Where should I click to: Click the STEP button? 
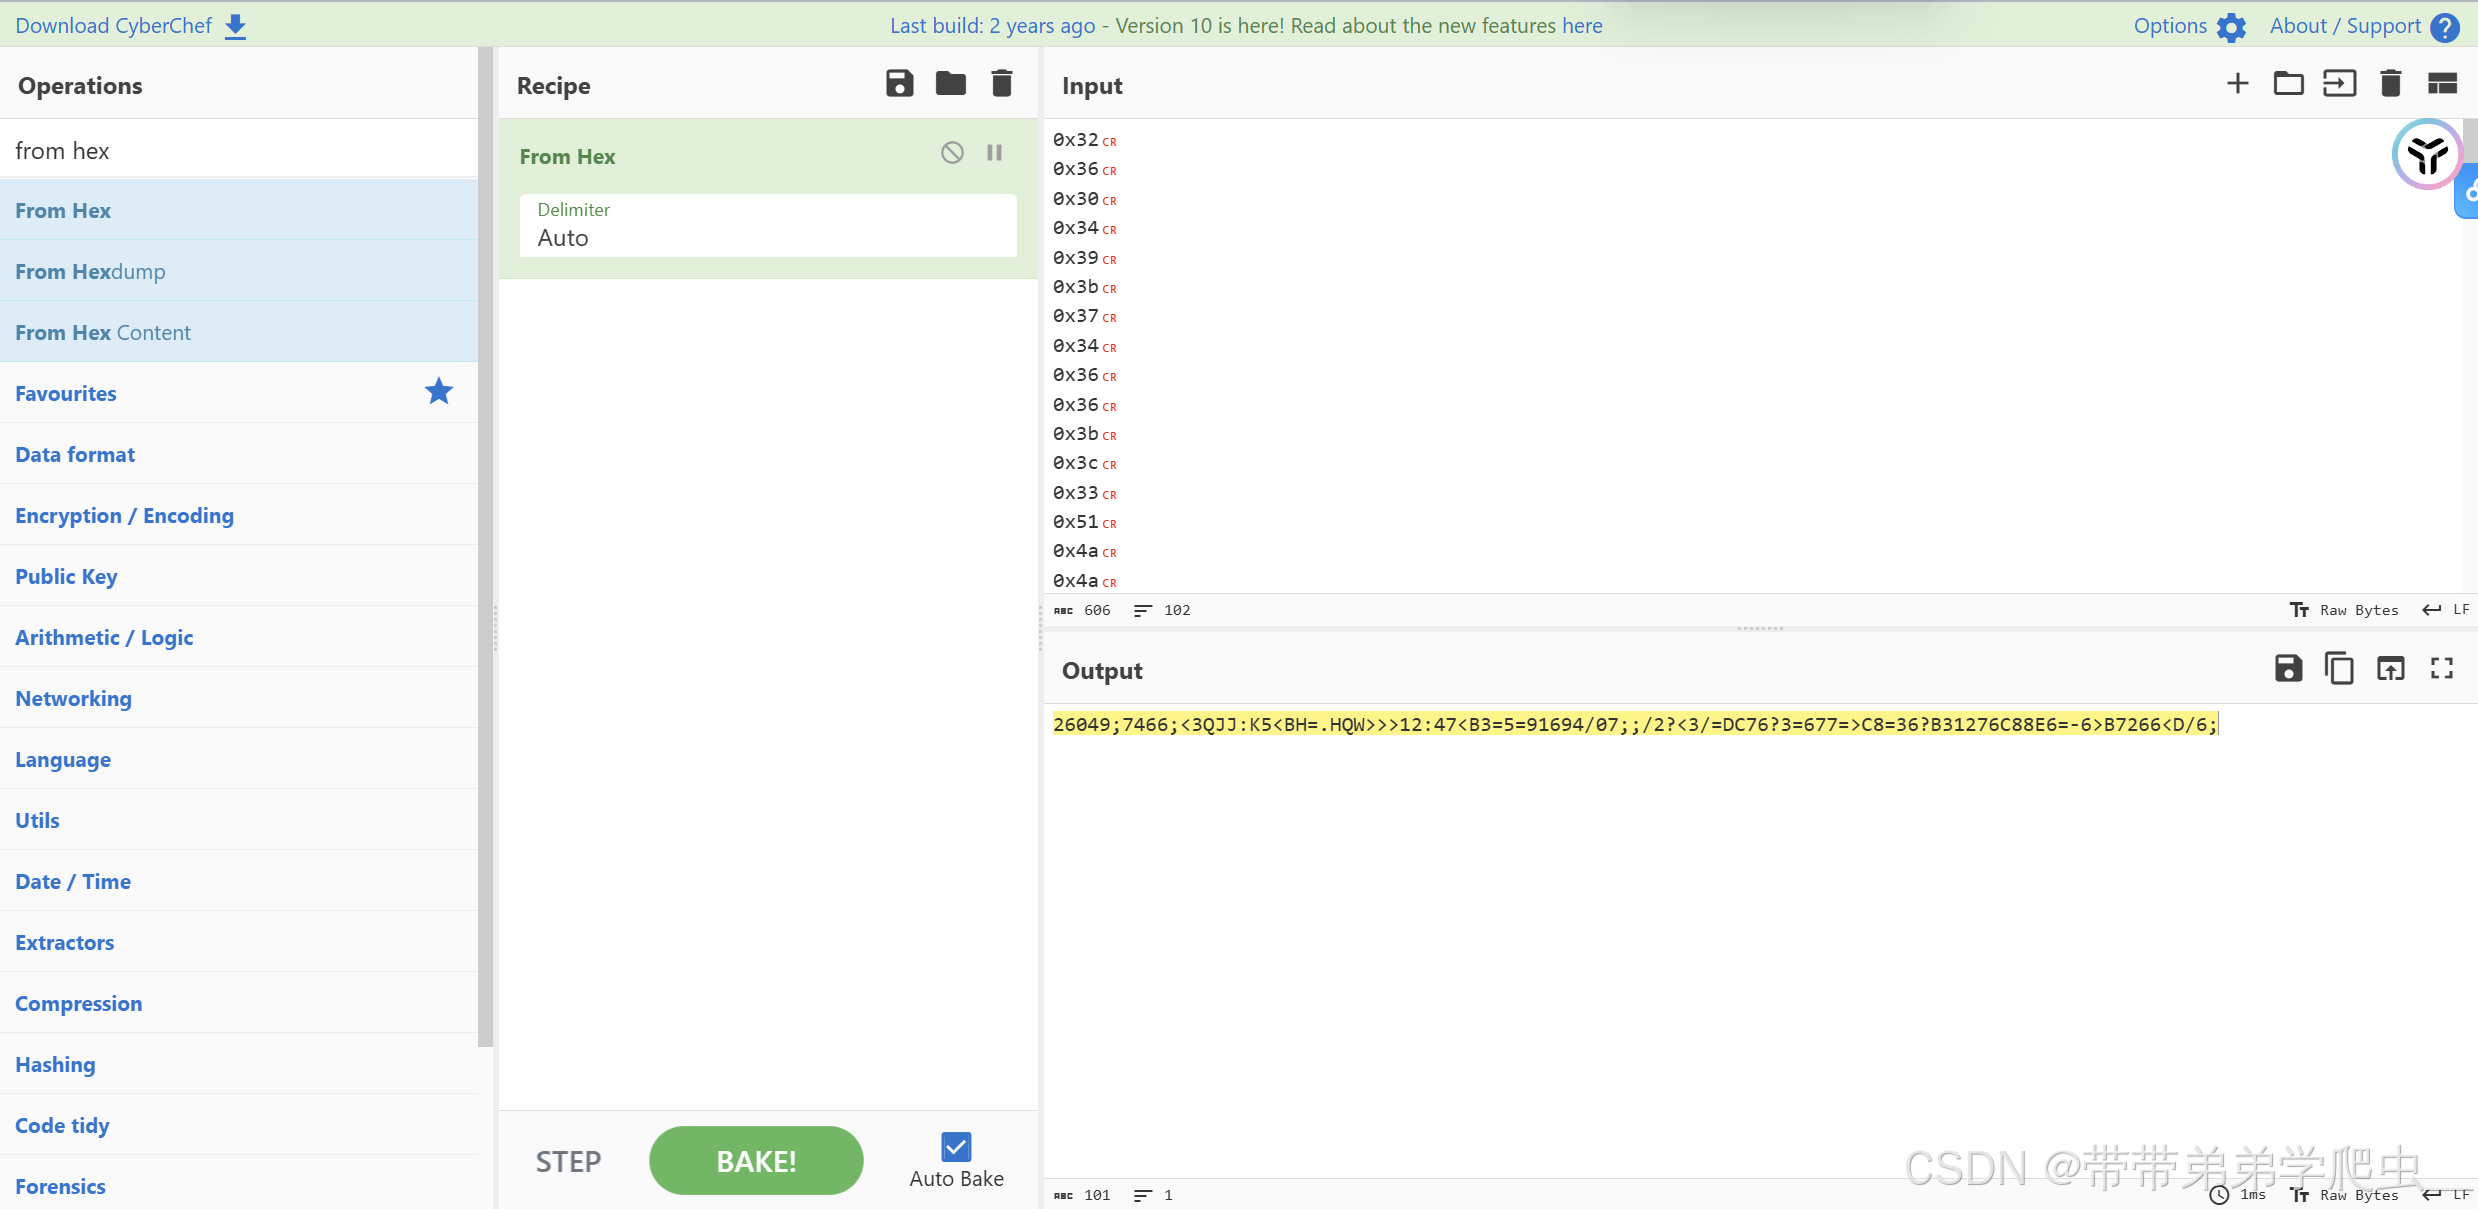(x=568, y=1161)
